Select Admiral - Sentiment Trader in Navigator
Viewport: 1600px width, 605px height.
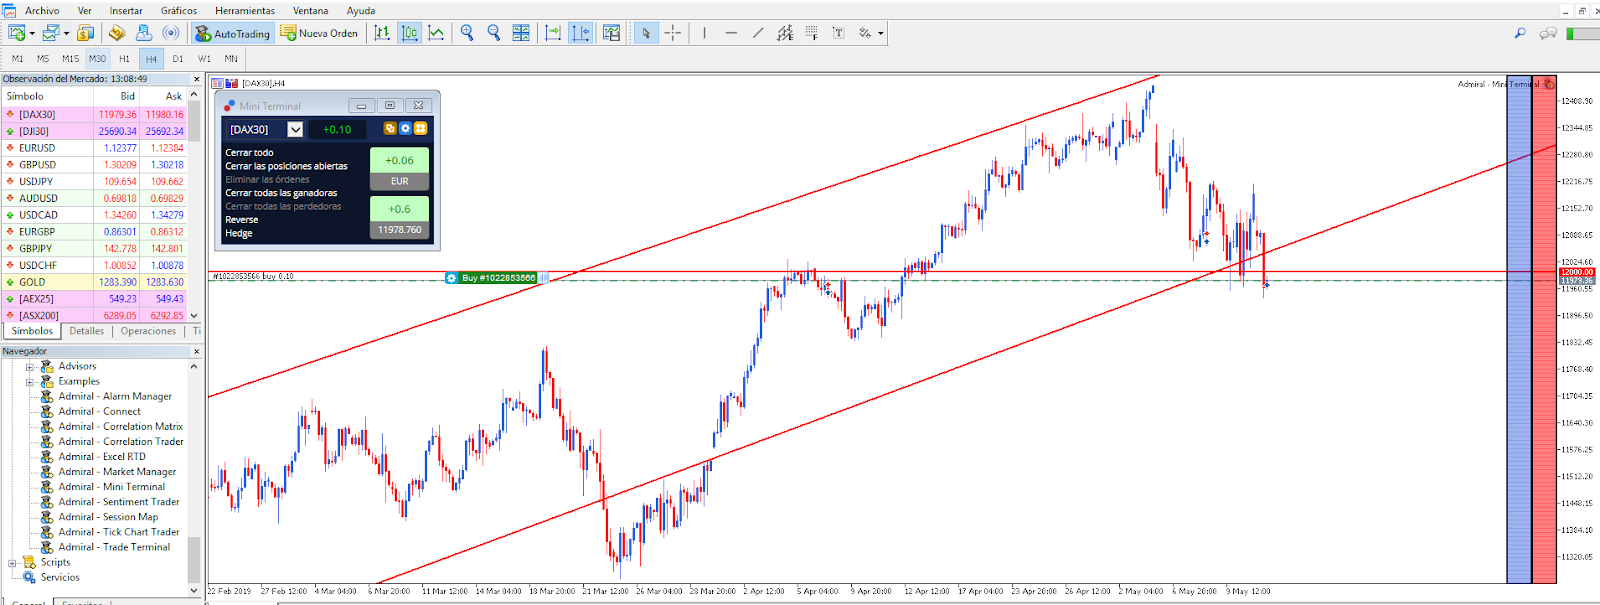tap(119, 502)
